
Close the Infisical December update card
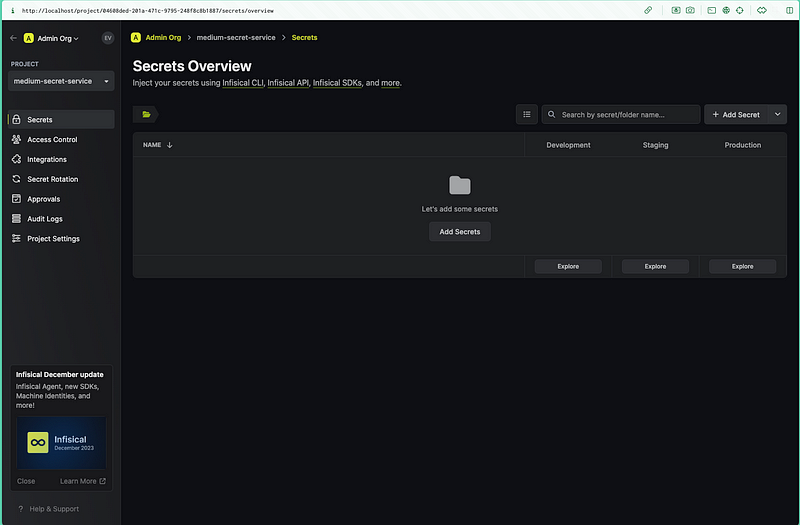26,481
